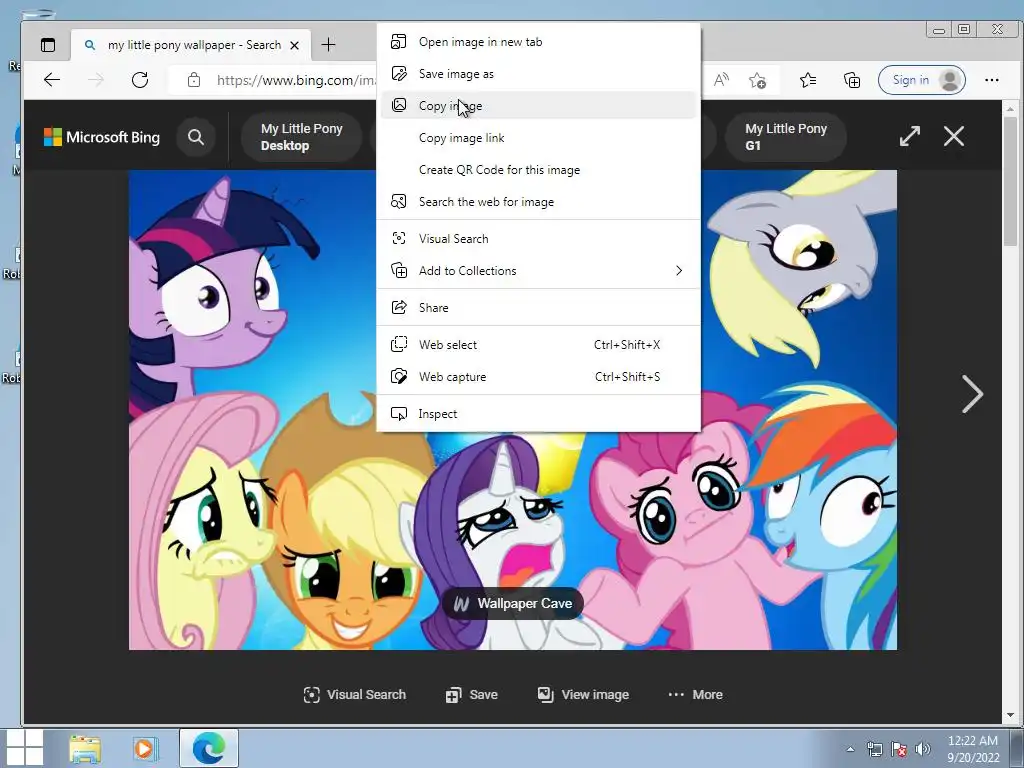View site info via the lock icon
This screenshot has height=768, width=1024.
(193, 80)
